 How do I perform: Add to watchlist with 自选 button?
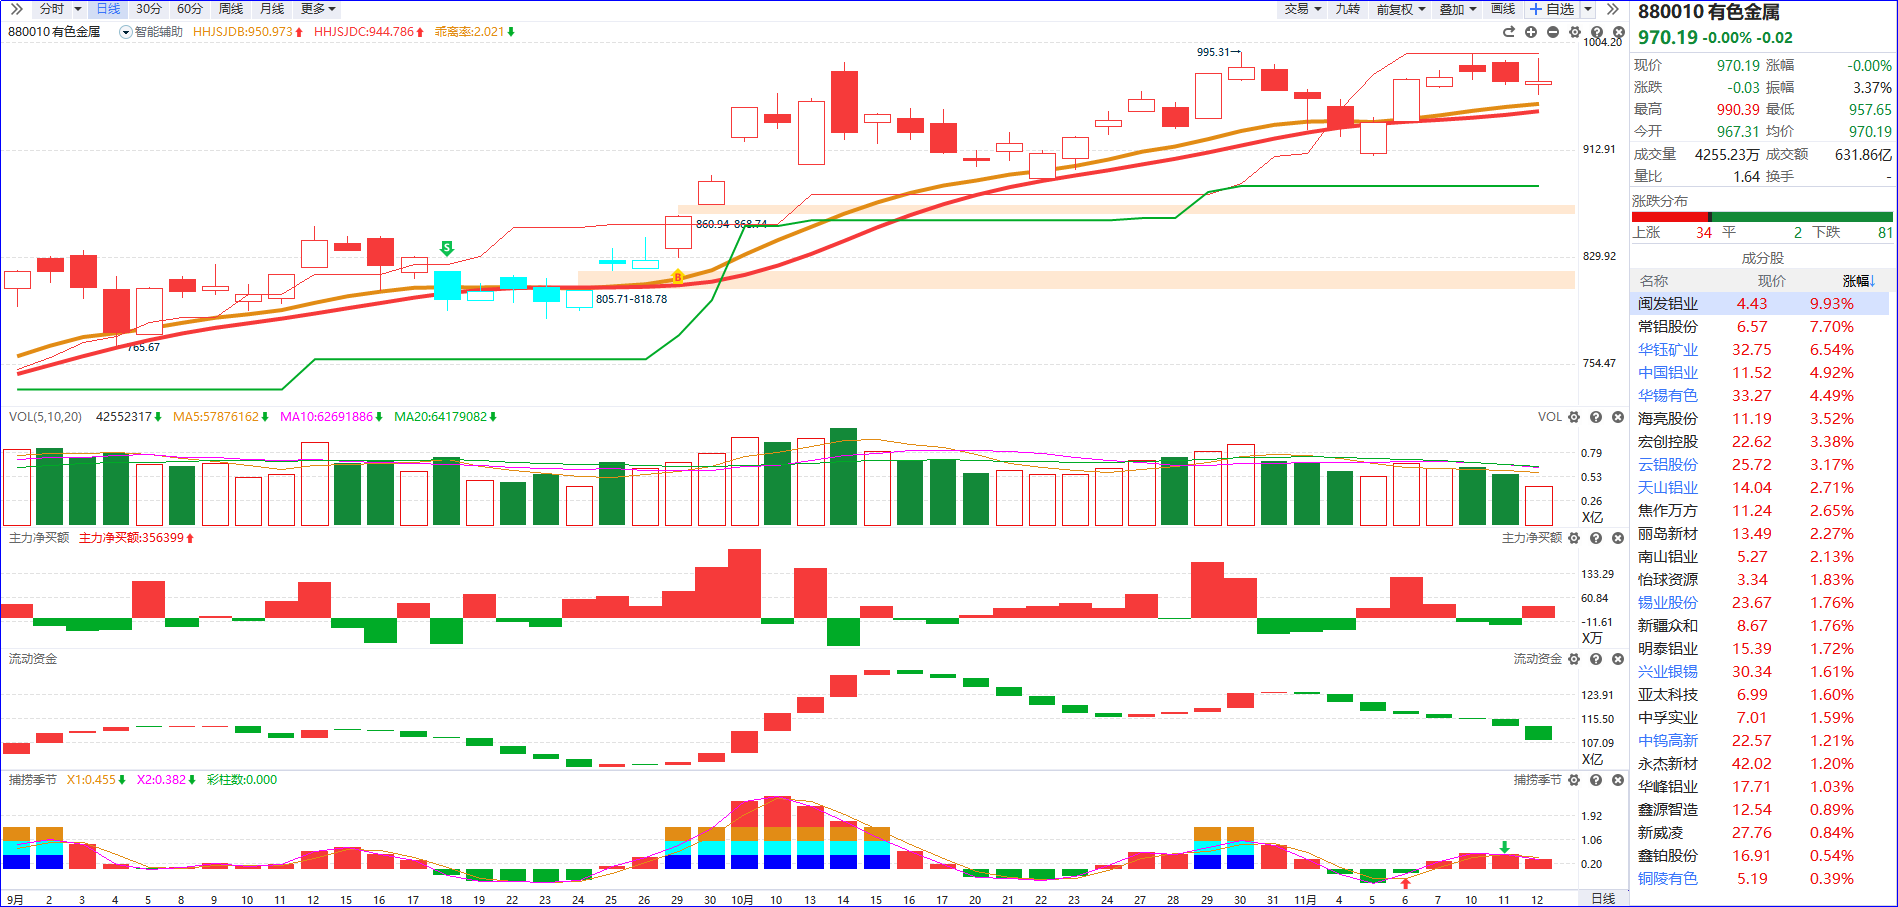1552,9
